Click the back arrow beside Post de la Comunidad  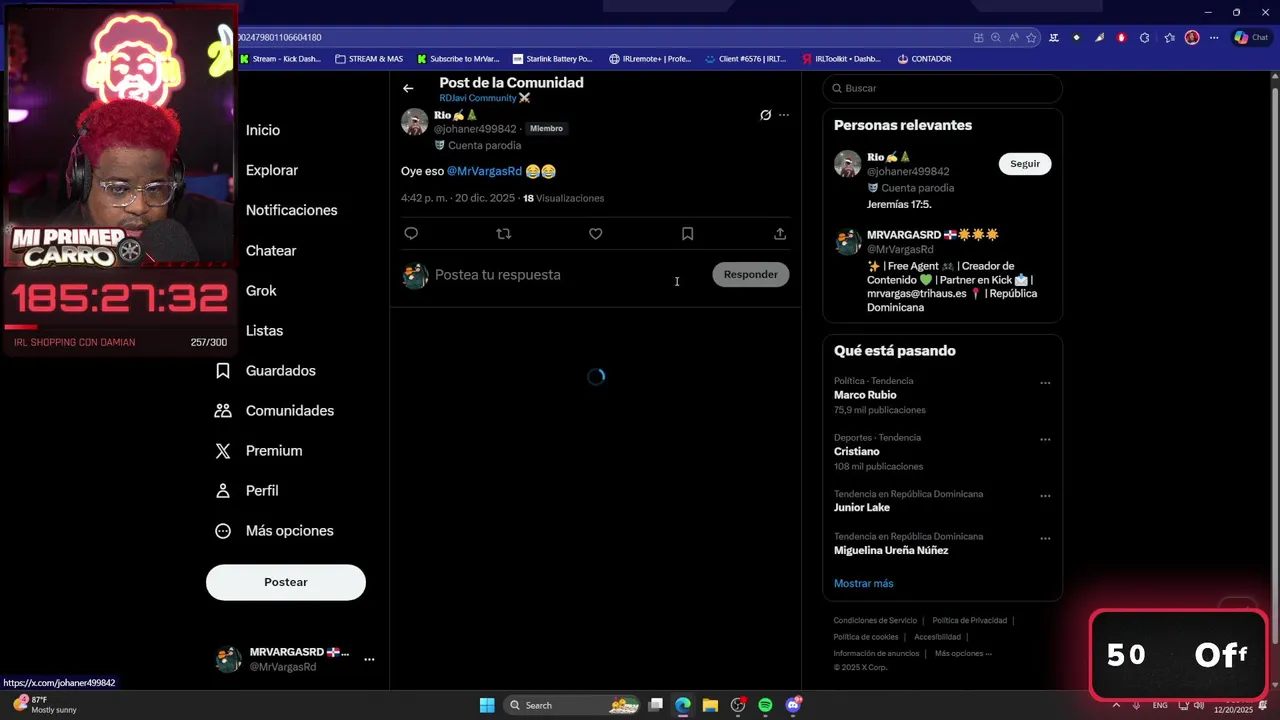click(x=408, y=89)
